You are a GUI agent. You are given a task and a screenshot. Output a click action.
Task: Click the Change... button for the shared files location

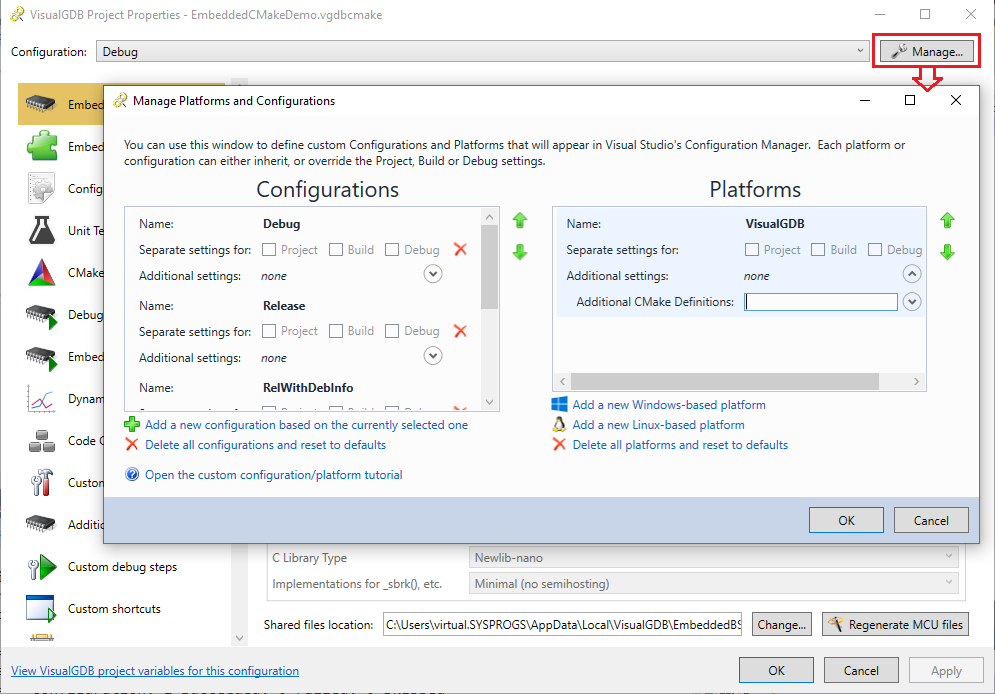[x=782, y=624]
